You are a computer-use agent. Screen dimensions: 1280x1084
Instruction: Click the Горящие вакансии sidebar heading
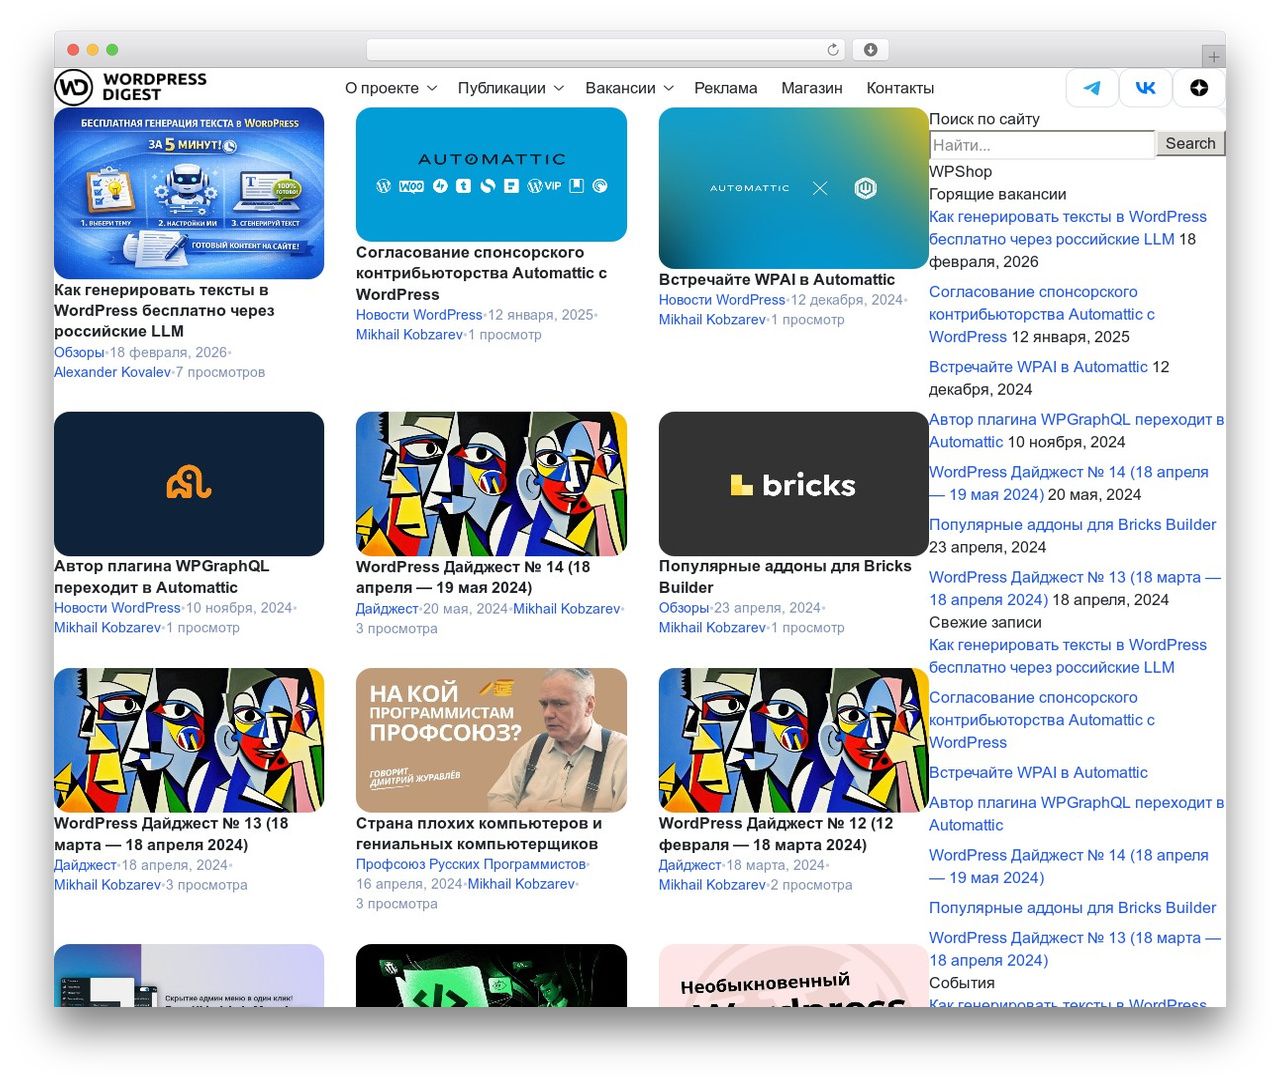(997, 194)
